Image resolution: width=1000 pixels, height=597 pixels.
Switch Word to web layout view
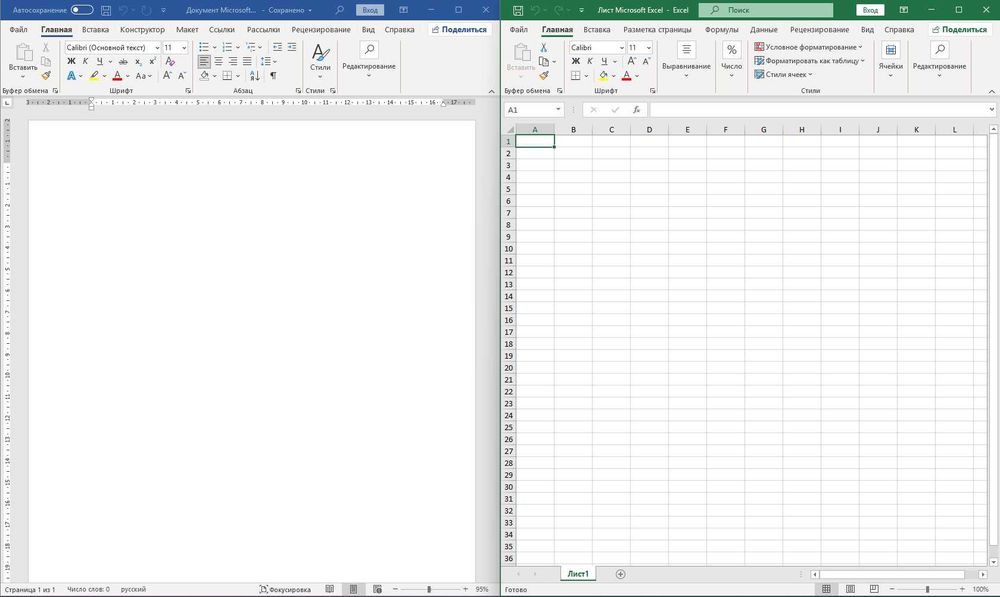pyautogui.click(x=378, y=589)
